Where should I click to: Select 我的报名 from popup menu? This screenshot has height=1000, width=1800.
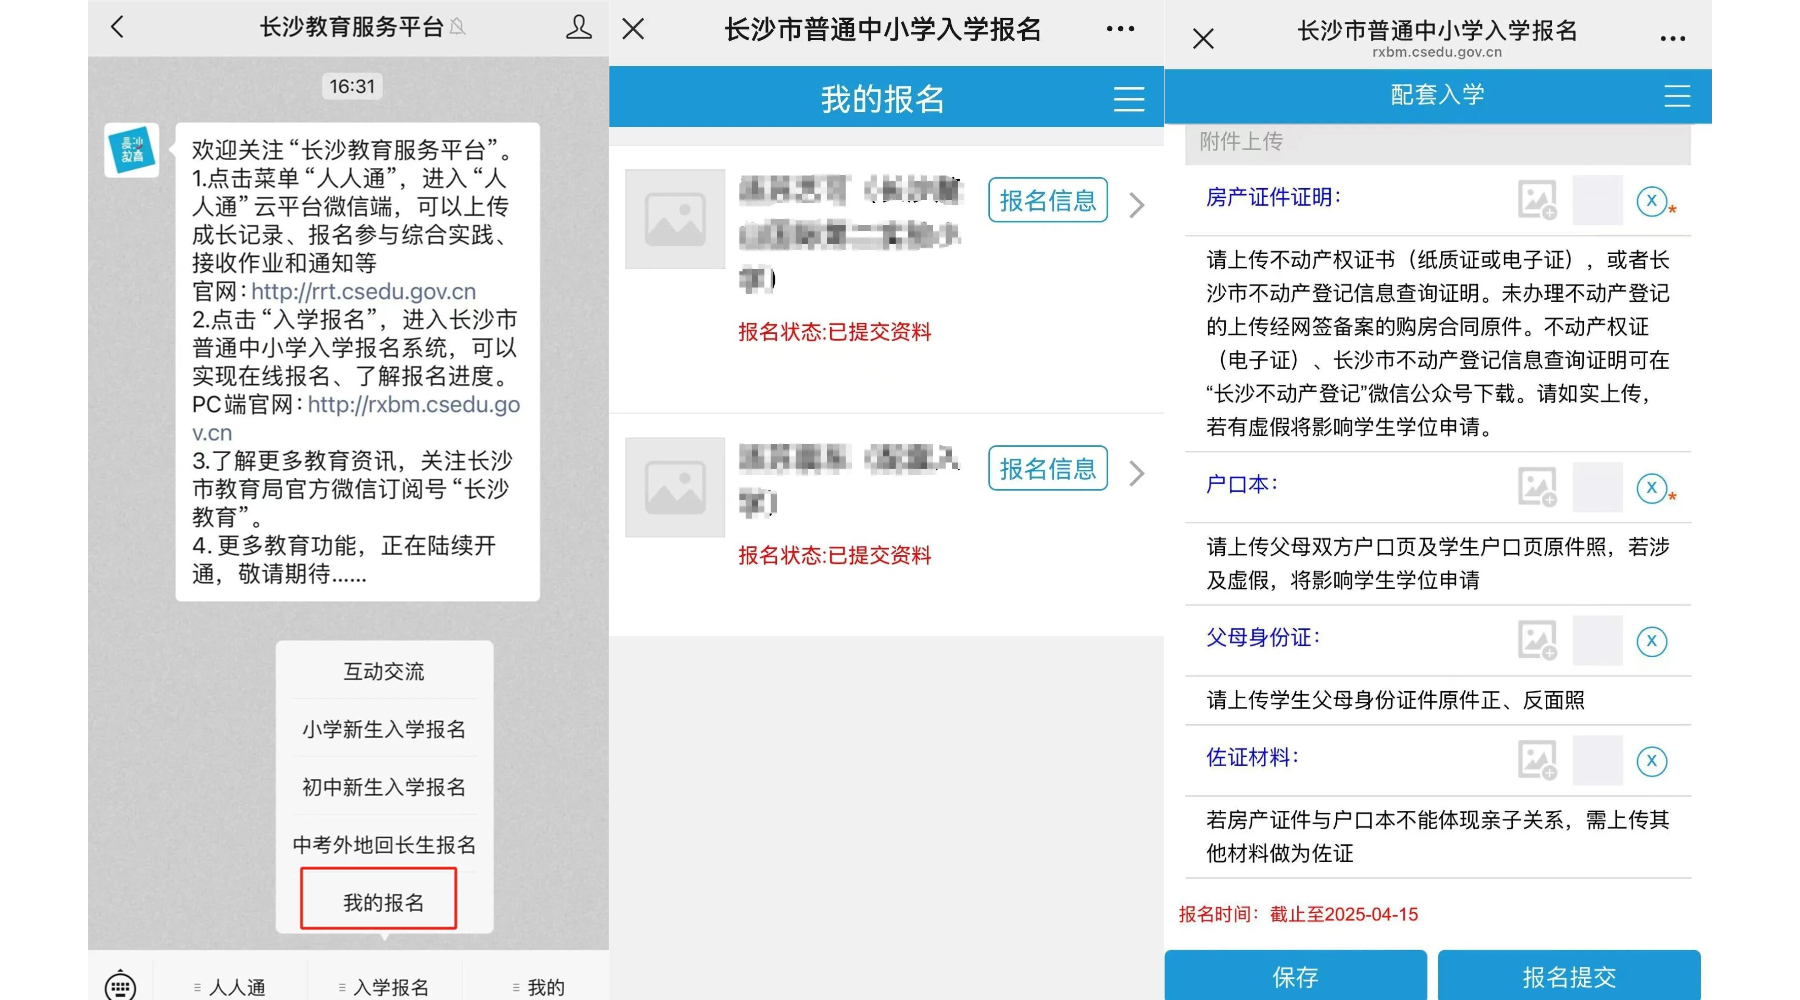point(383,902)
